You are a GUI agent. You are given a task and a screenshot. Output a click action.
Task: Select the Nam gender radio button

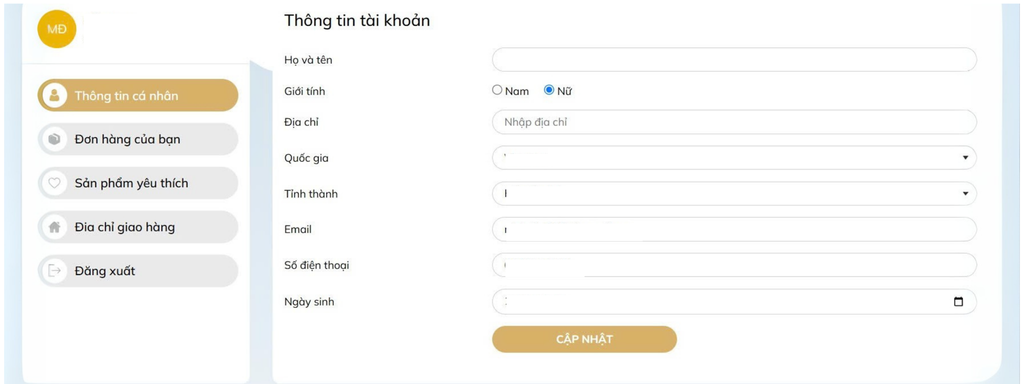[497, 90]
